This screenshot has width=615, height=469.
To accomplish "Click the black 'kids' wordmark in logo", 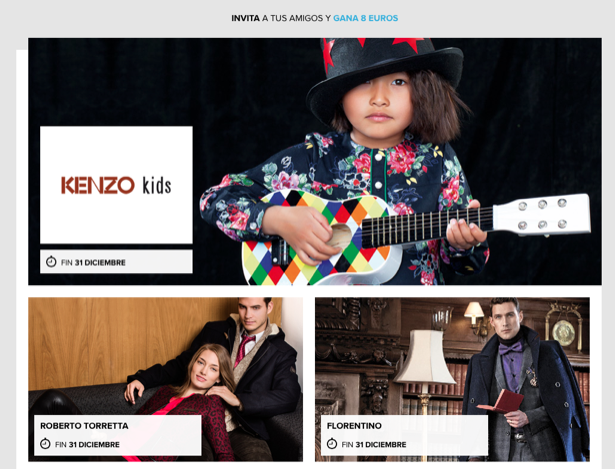I will point(156,185).
